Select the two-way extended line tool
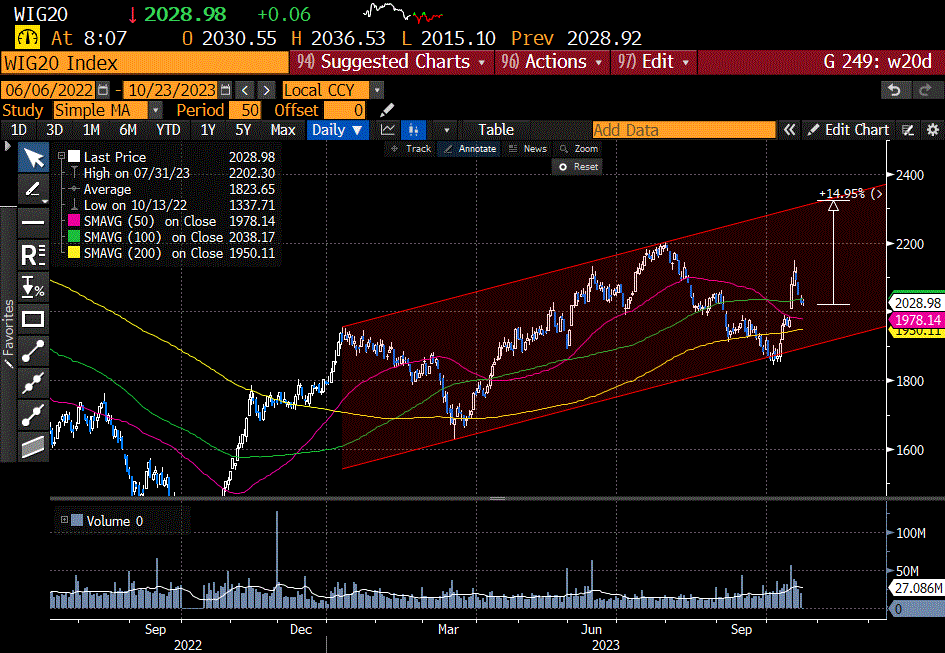945x653 pixels. [33, 383]
